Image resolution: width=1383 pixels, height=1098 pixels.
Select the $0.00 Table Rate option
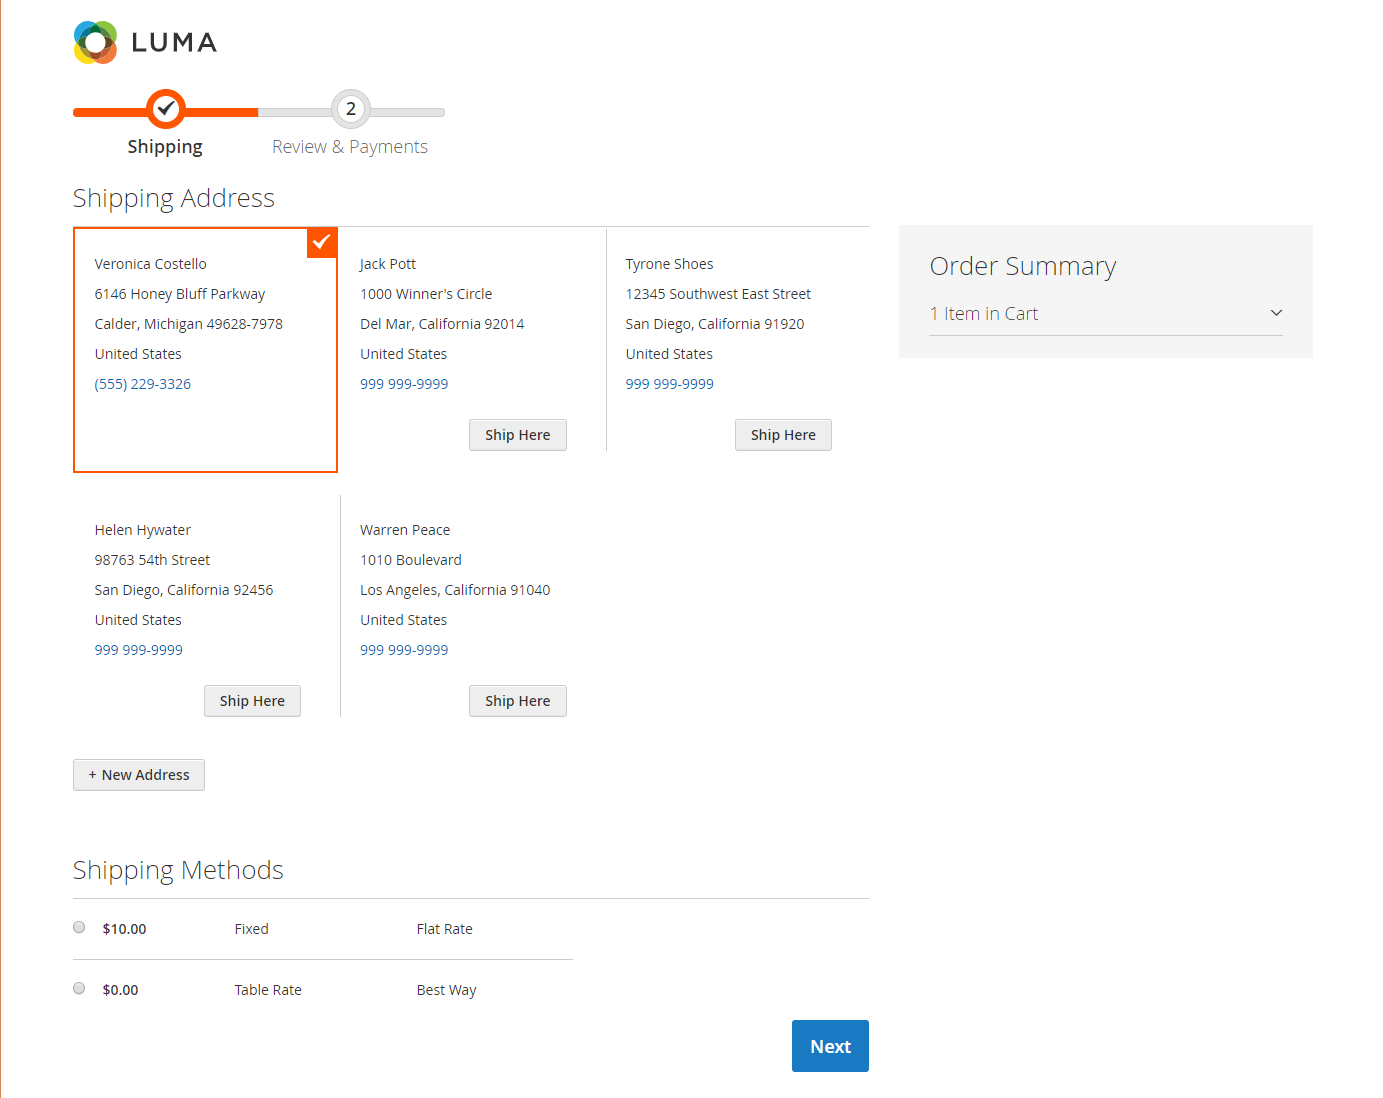(79, 989)
